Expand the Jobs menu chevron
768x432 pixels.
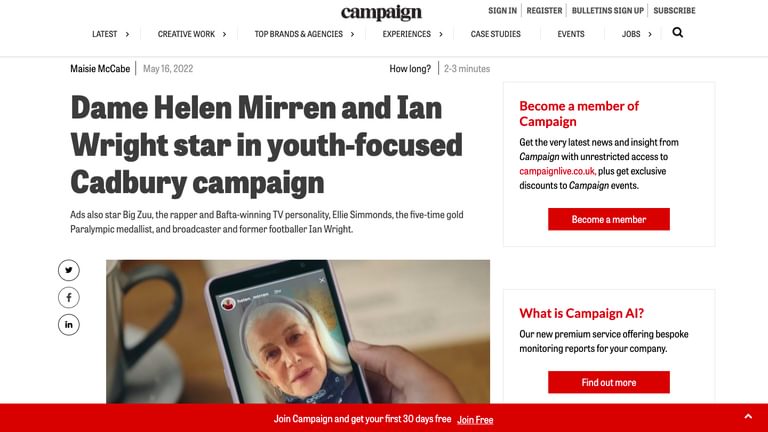point(650,34)
